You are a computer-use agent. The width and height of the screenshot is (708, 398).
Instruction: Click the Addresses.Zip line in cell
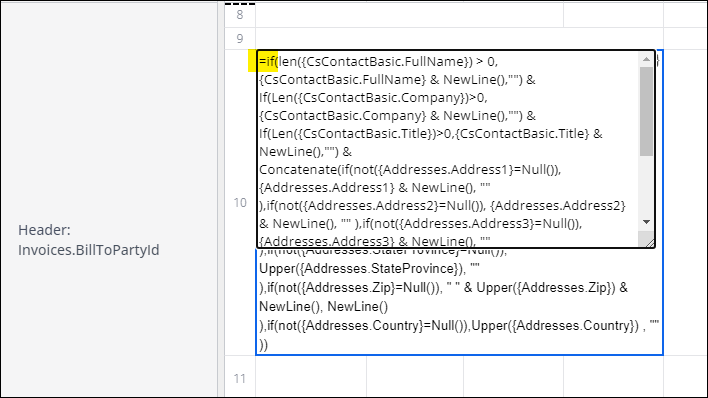click(443, 288)
